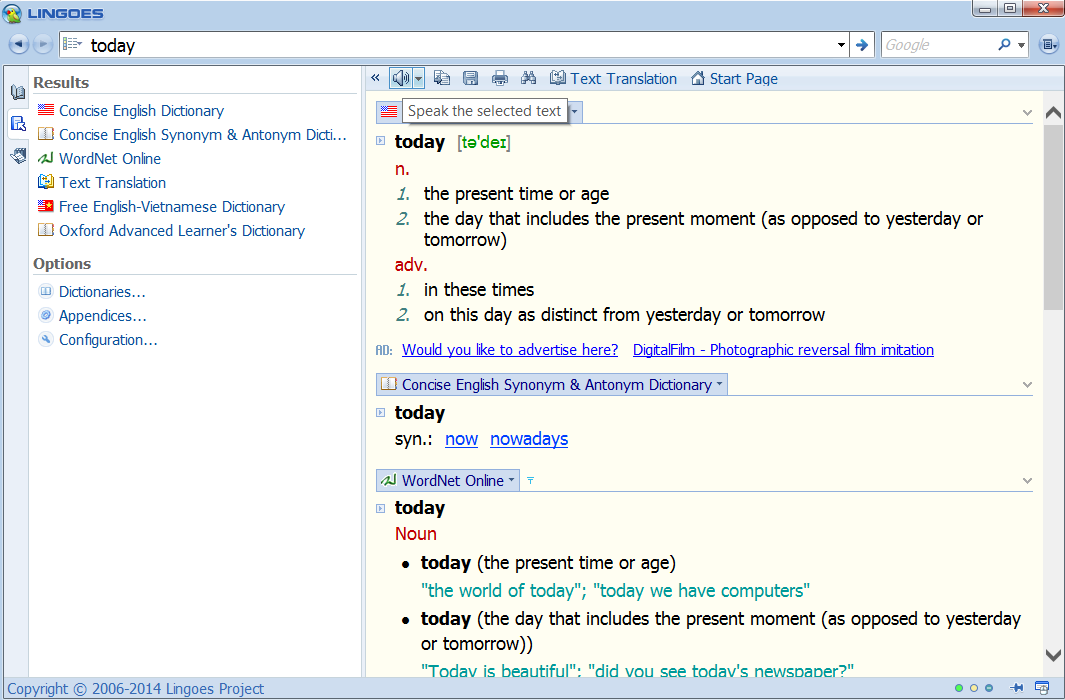This screenshot has height=700, width=1065.
Task: Click the Google search magnifier icon
Action: coord(1004,45)
